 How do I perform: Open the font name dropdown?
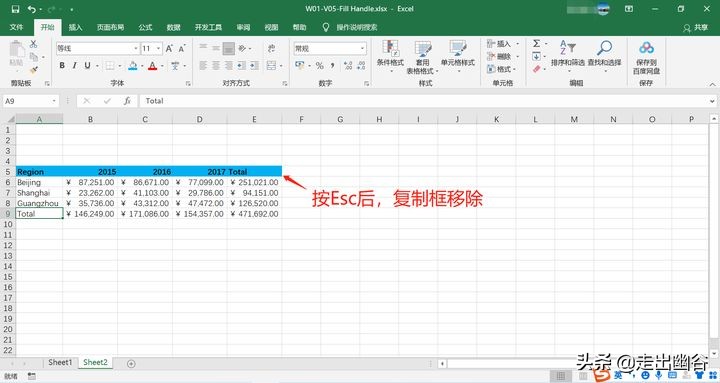pos(136,48)
